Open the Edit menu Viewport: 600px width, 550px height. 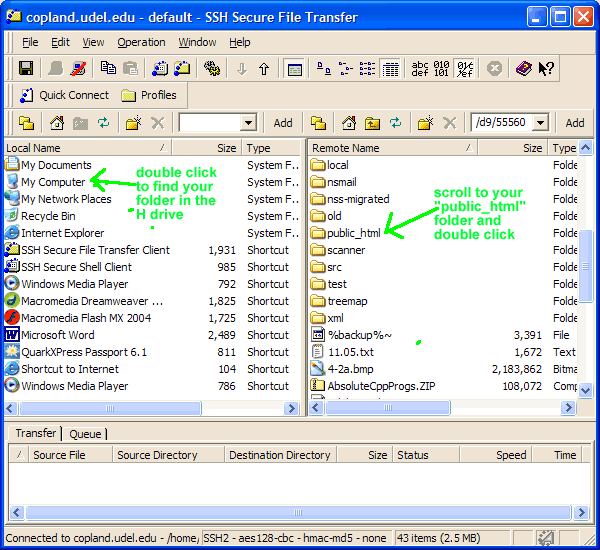tap(60, 42)
